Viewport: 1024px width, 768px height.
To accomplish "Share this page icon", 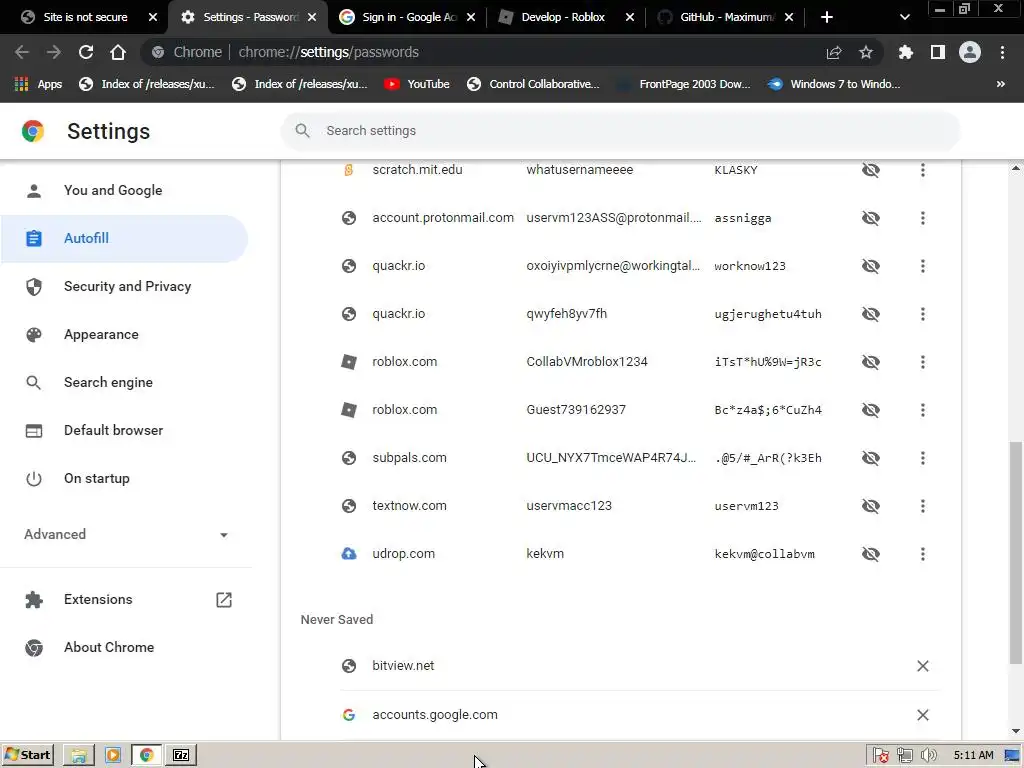I will pos(834,52).
